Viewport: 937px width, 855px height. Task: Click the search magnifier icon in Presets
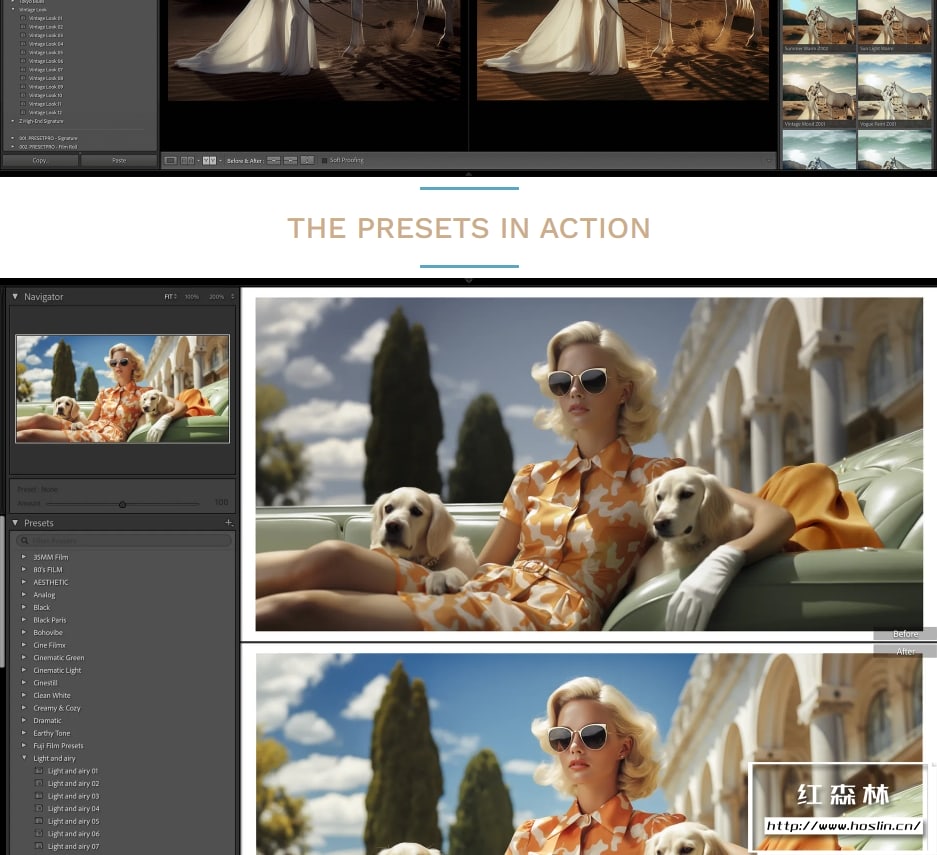25,541
